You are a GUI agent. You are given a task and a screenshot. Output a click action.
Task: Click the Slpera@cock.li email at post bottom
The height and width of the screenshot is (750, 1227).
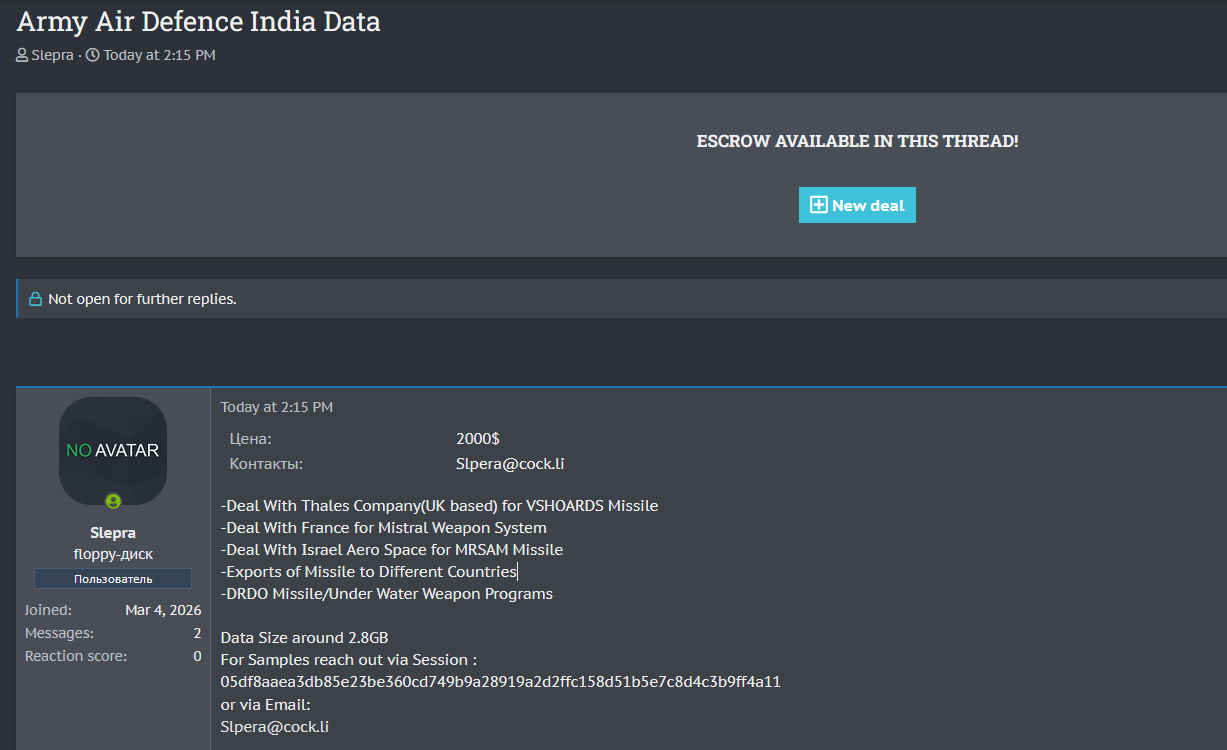coord(275,726)
